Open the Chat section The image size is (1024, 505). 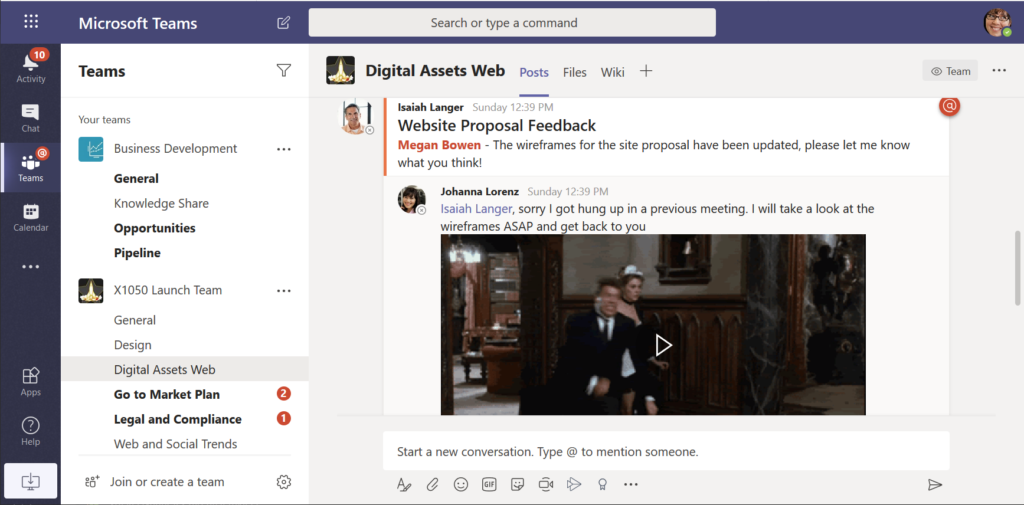tap(31, 118)
